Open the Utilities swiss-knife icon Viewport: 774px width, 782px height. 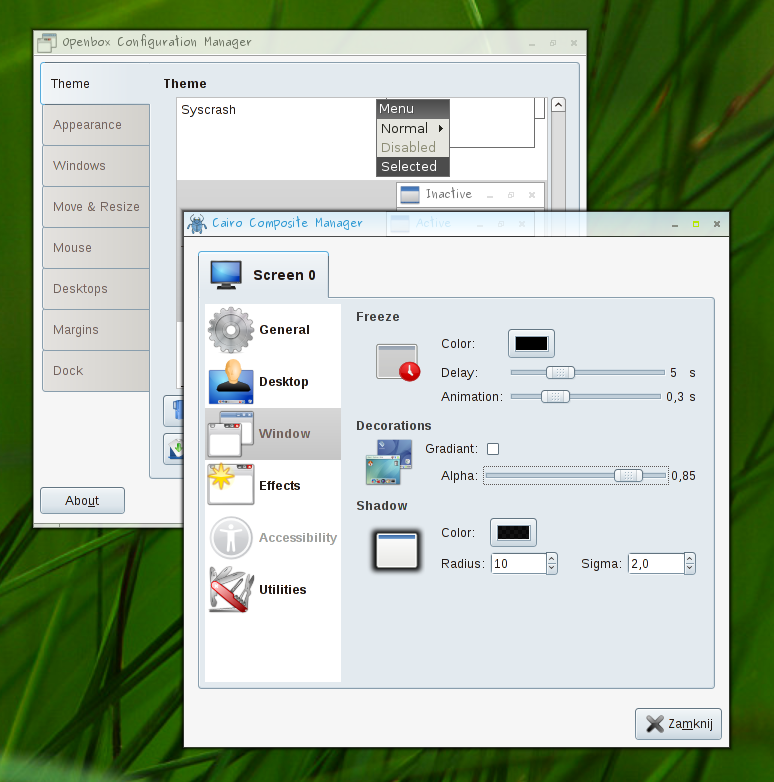pyautogui.click(x=231, y=589)
